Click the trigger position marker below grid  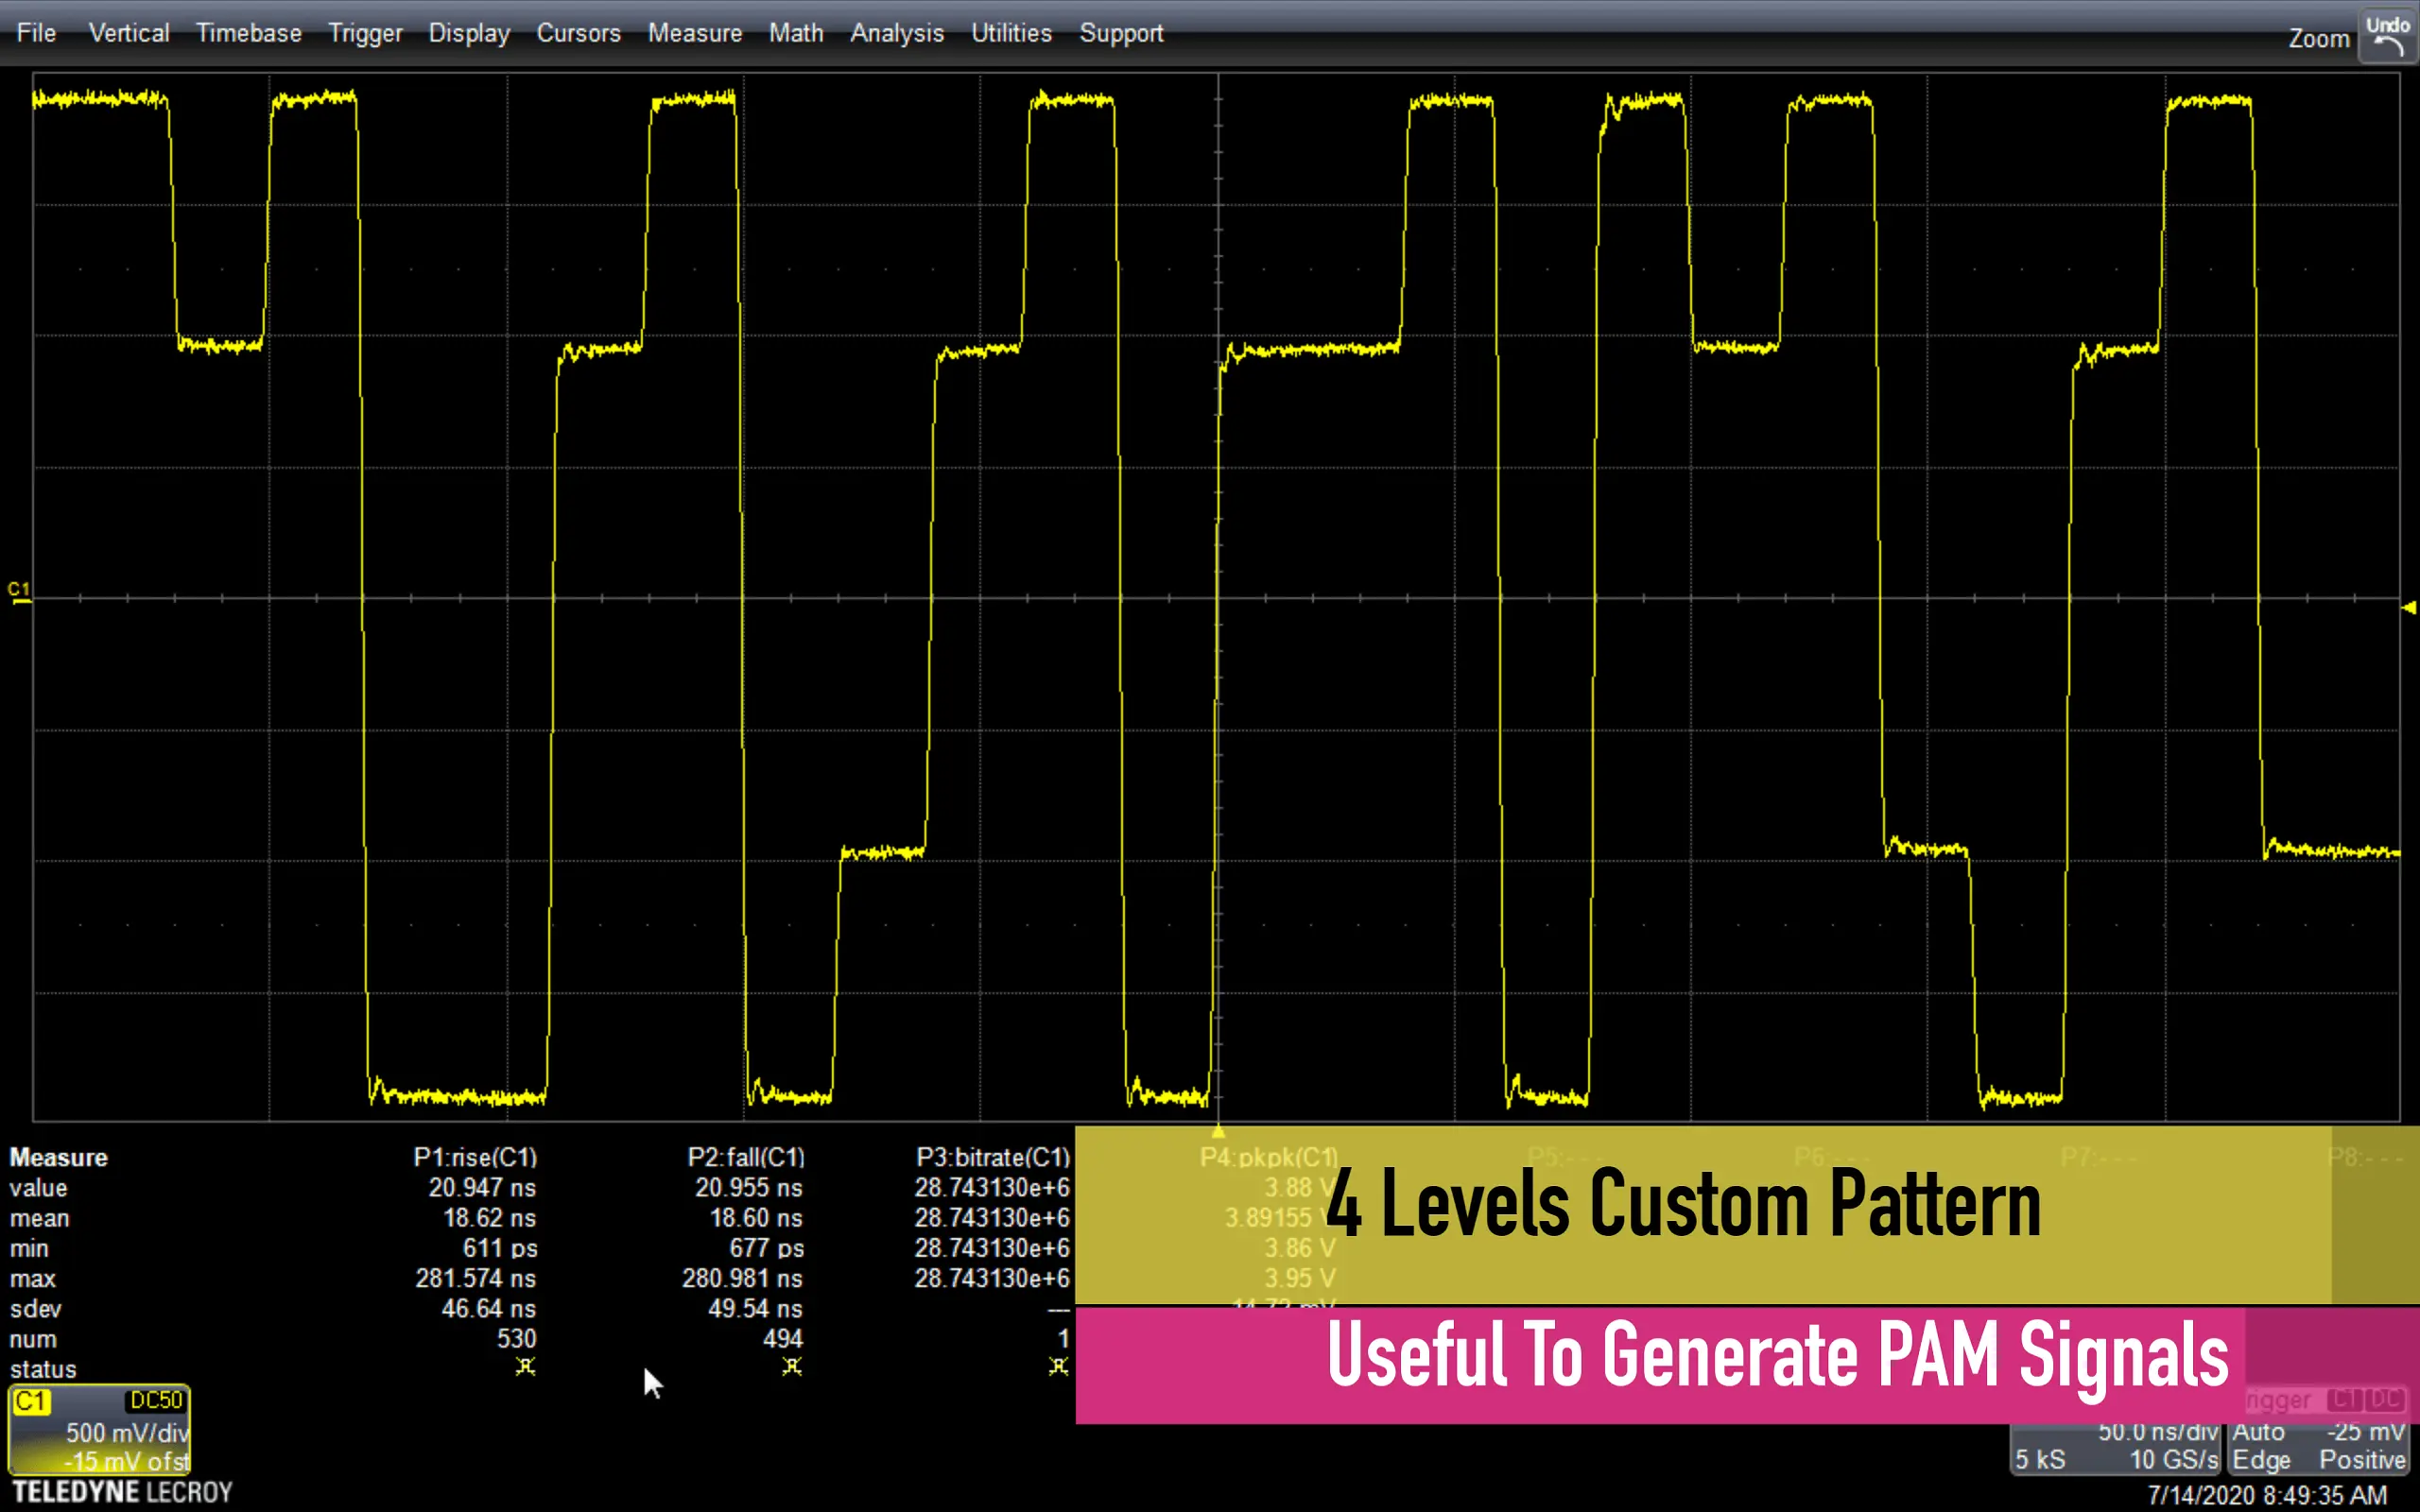click(x=1218, y=1131)
